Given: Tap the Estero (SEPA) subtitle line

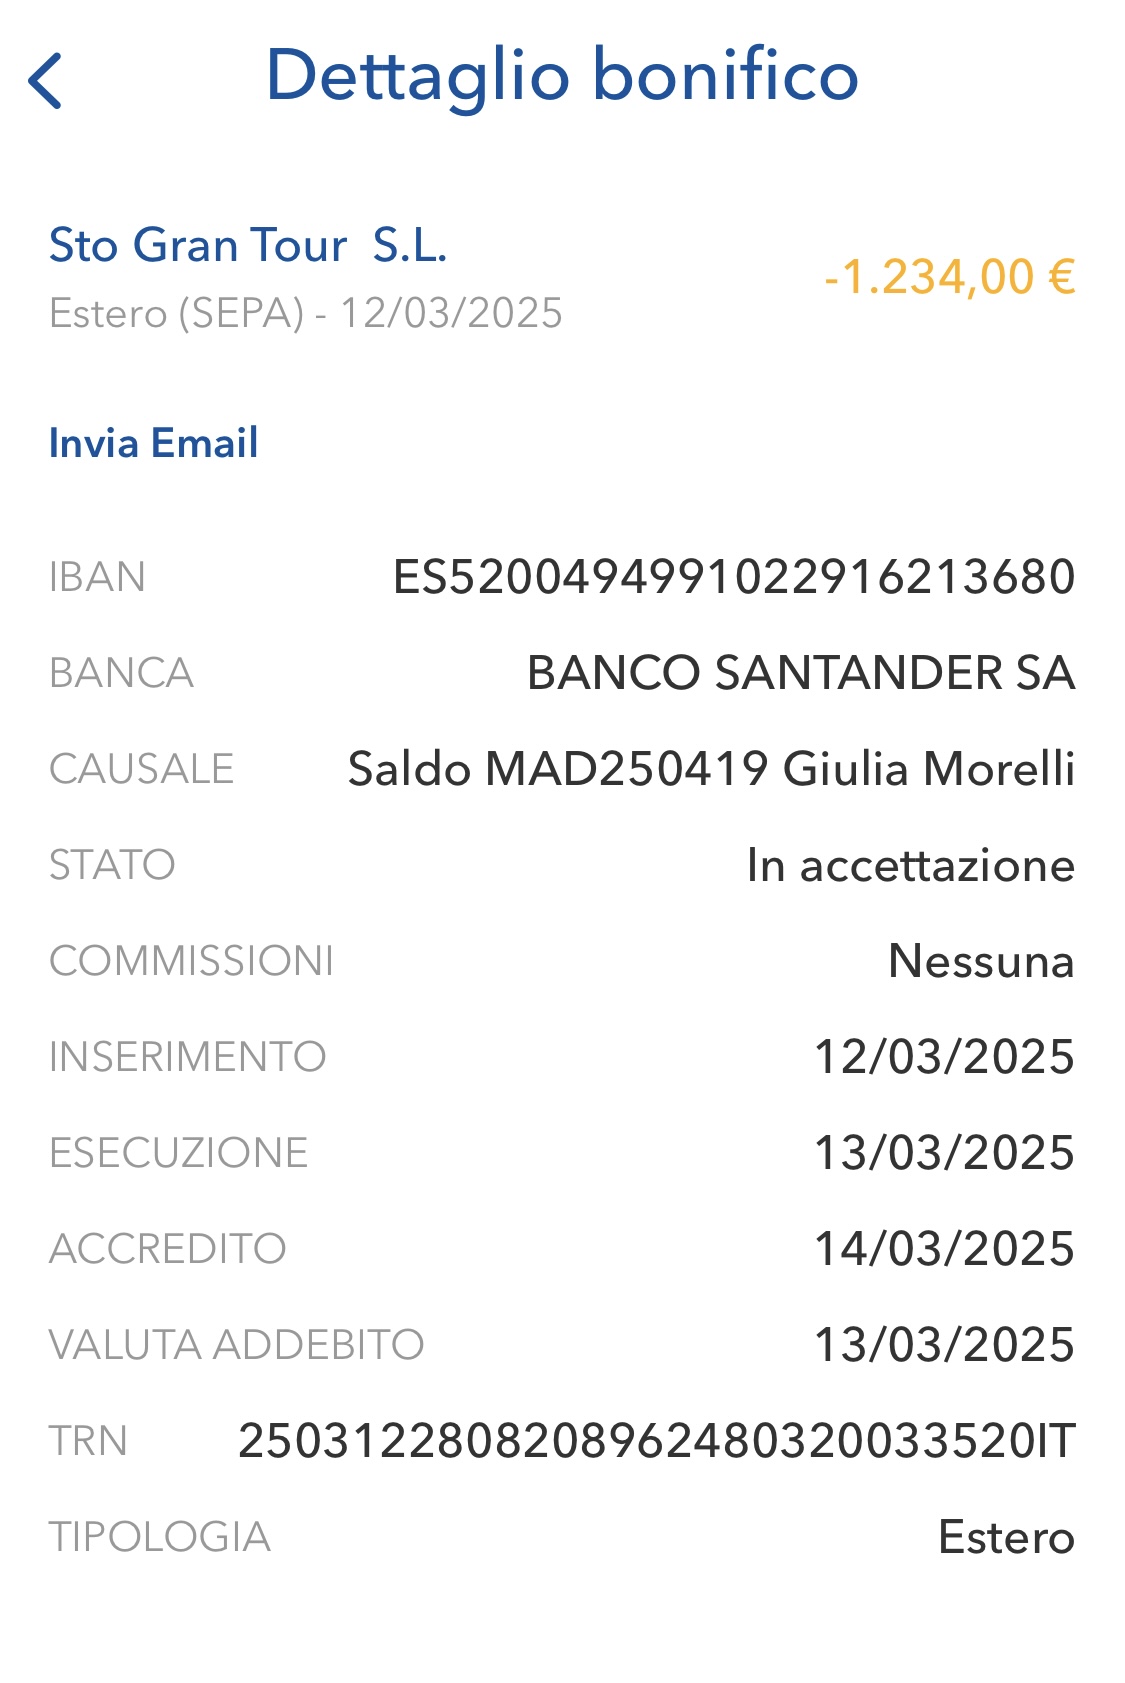Looking at the screenshot, I should pos(306,314).
